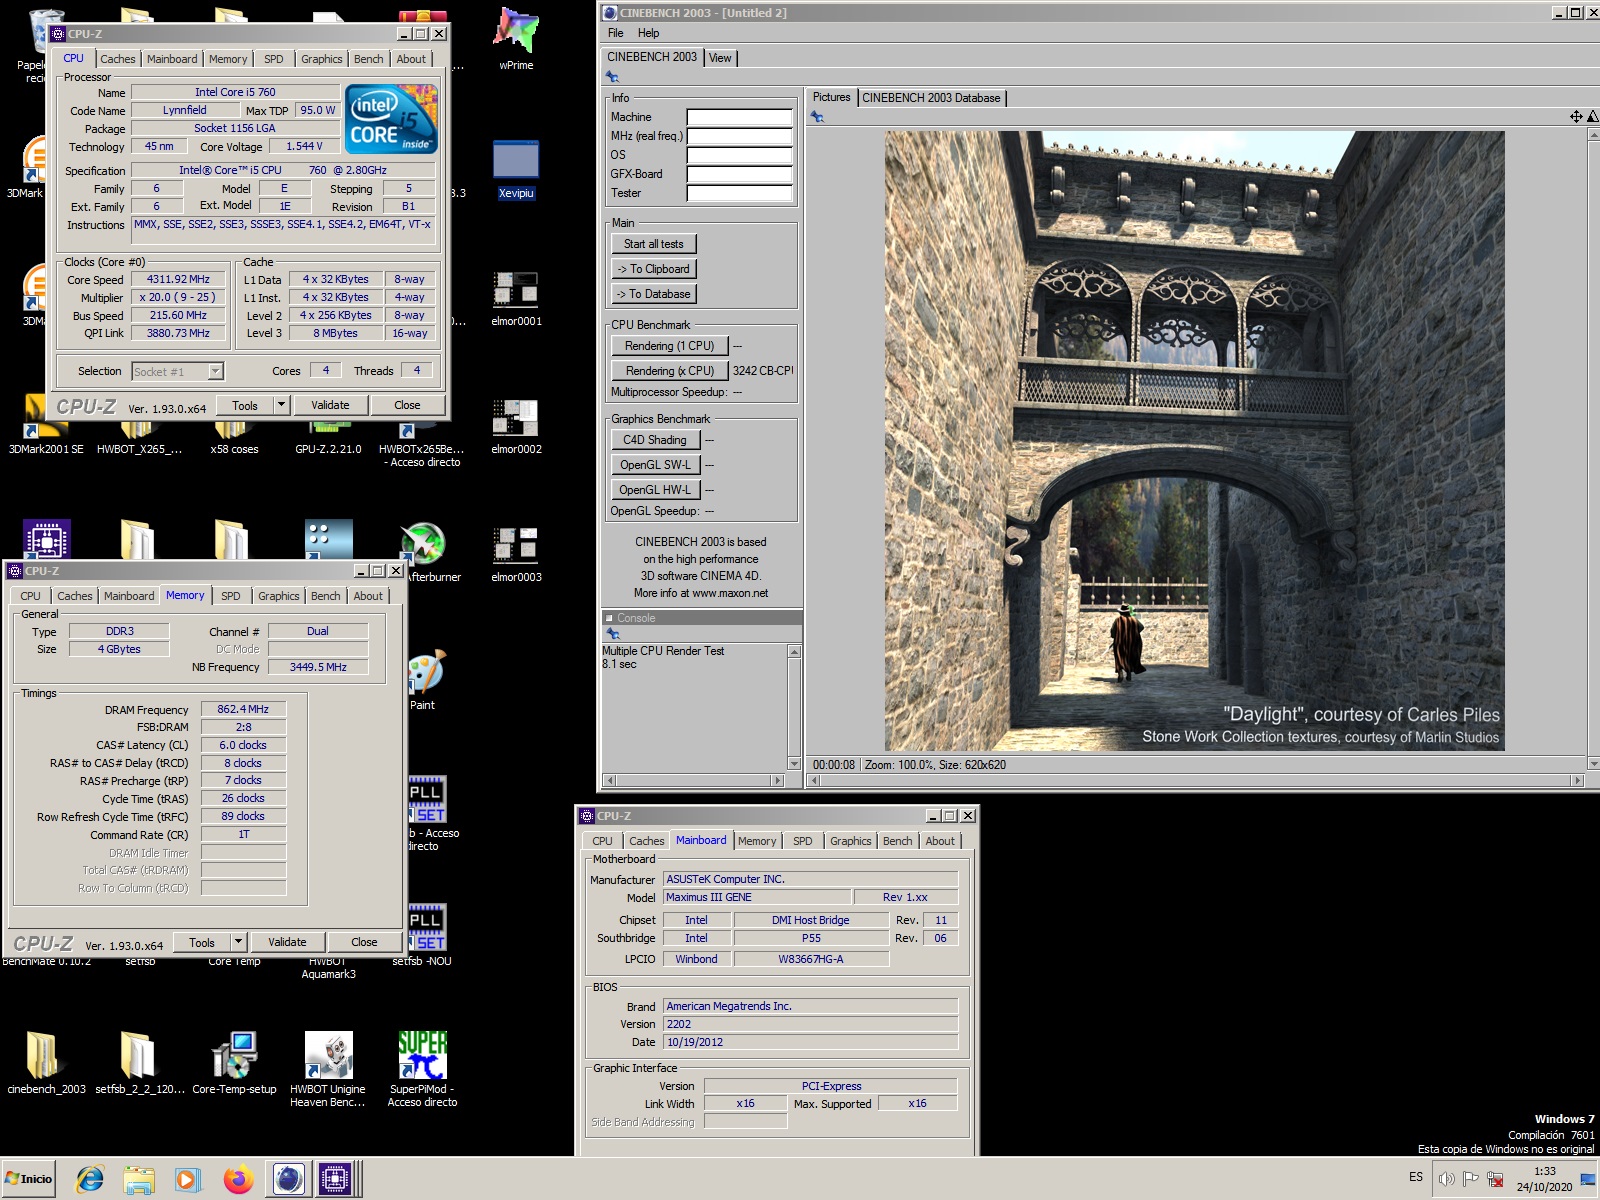
Task: Expand Tools dropdown arrow in top CPU-Z window
Action: tap(281, 405)
